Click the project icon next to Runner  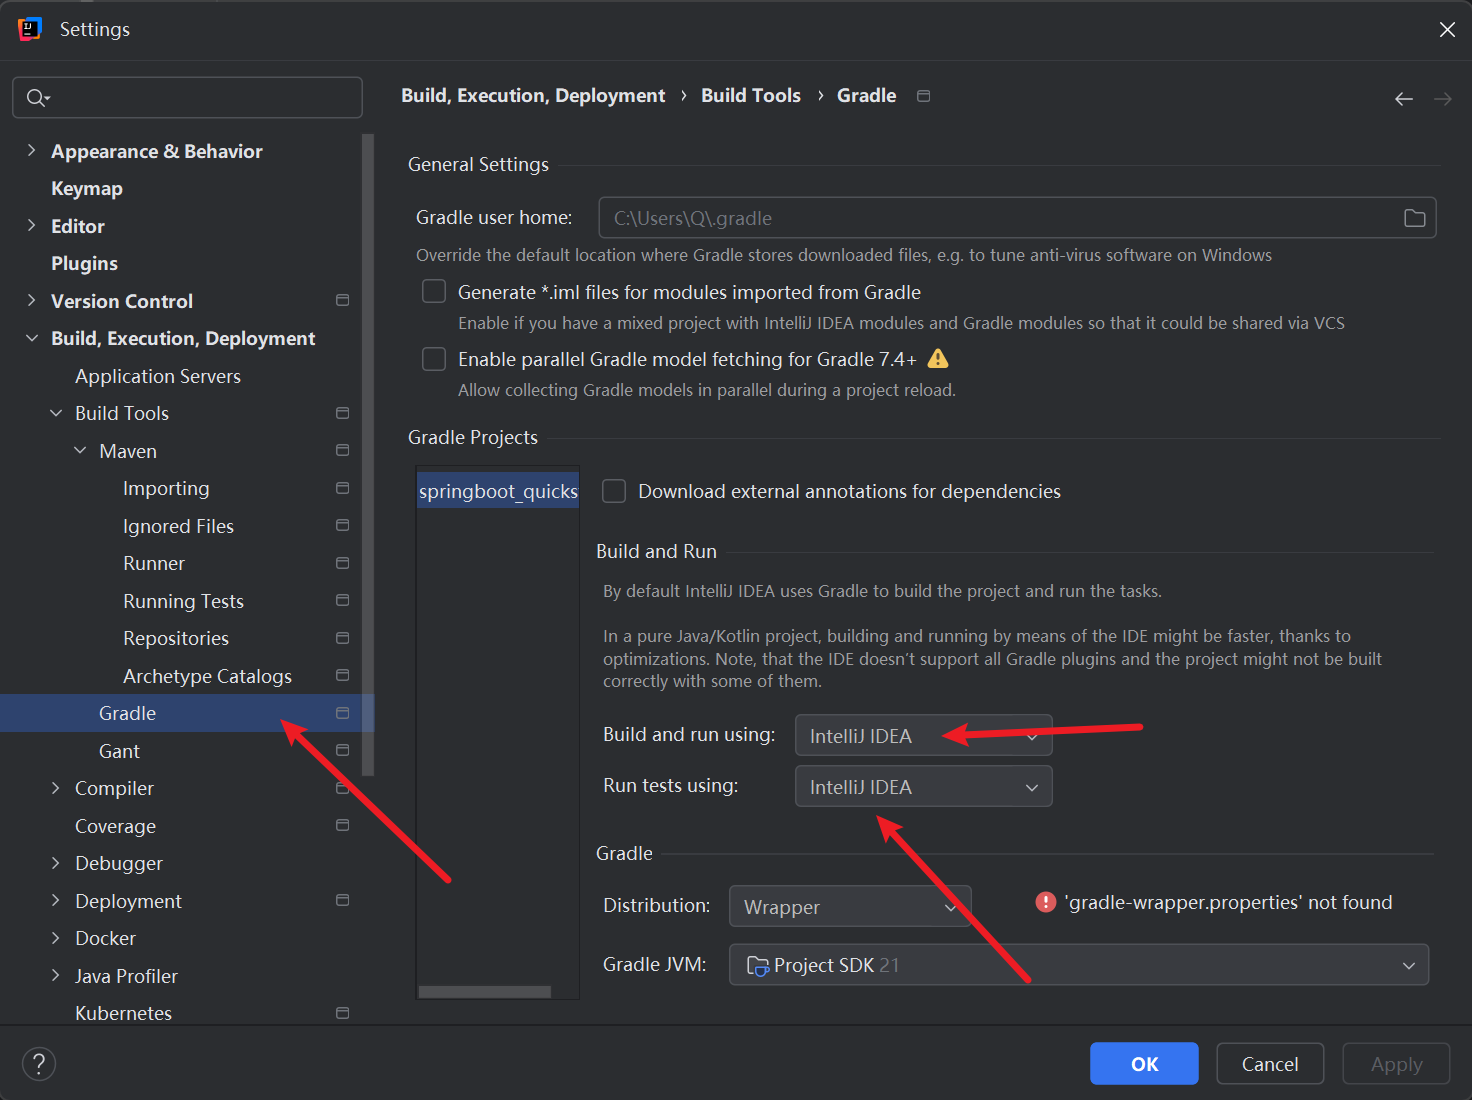click(x=343, y=563)
